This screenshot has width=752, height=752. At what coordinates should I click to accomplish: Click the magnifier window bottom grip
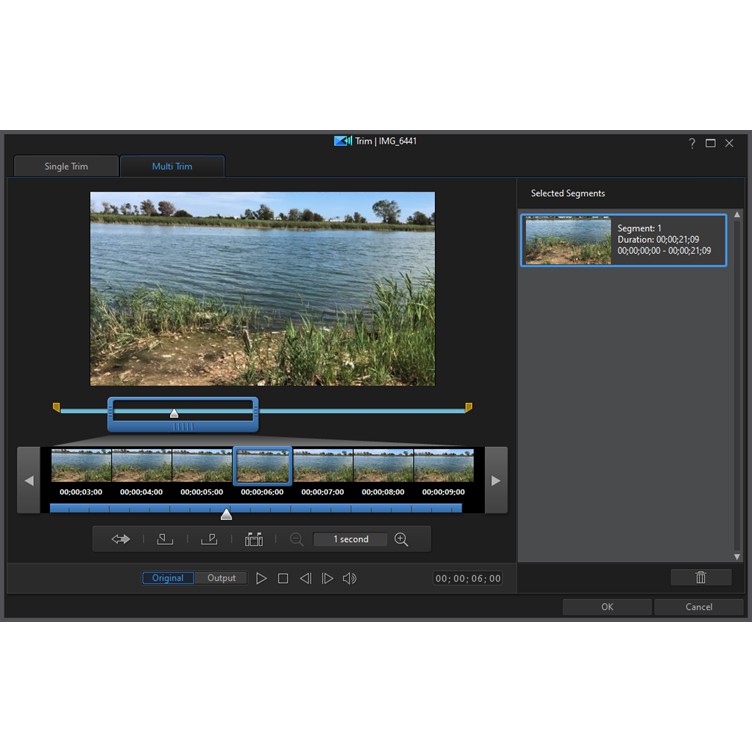click(x=183, y=426)
